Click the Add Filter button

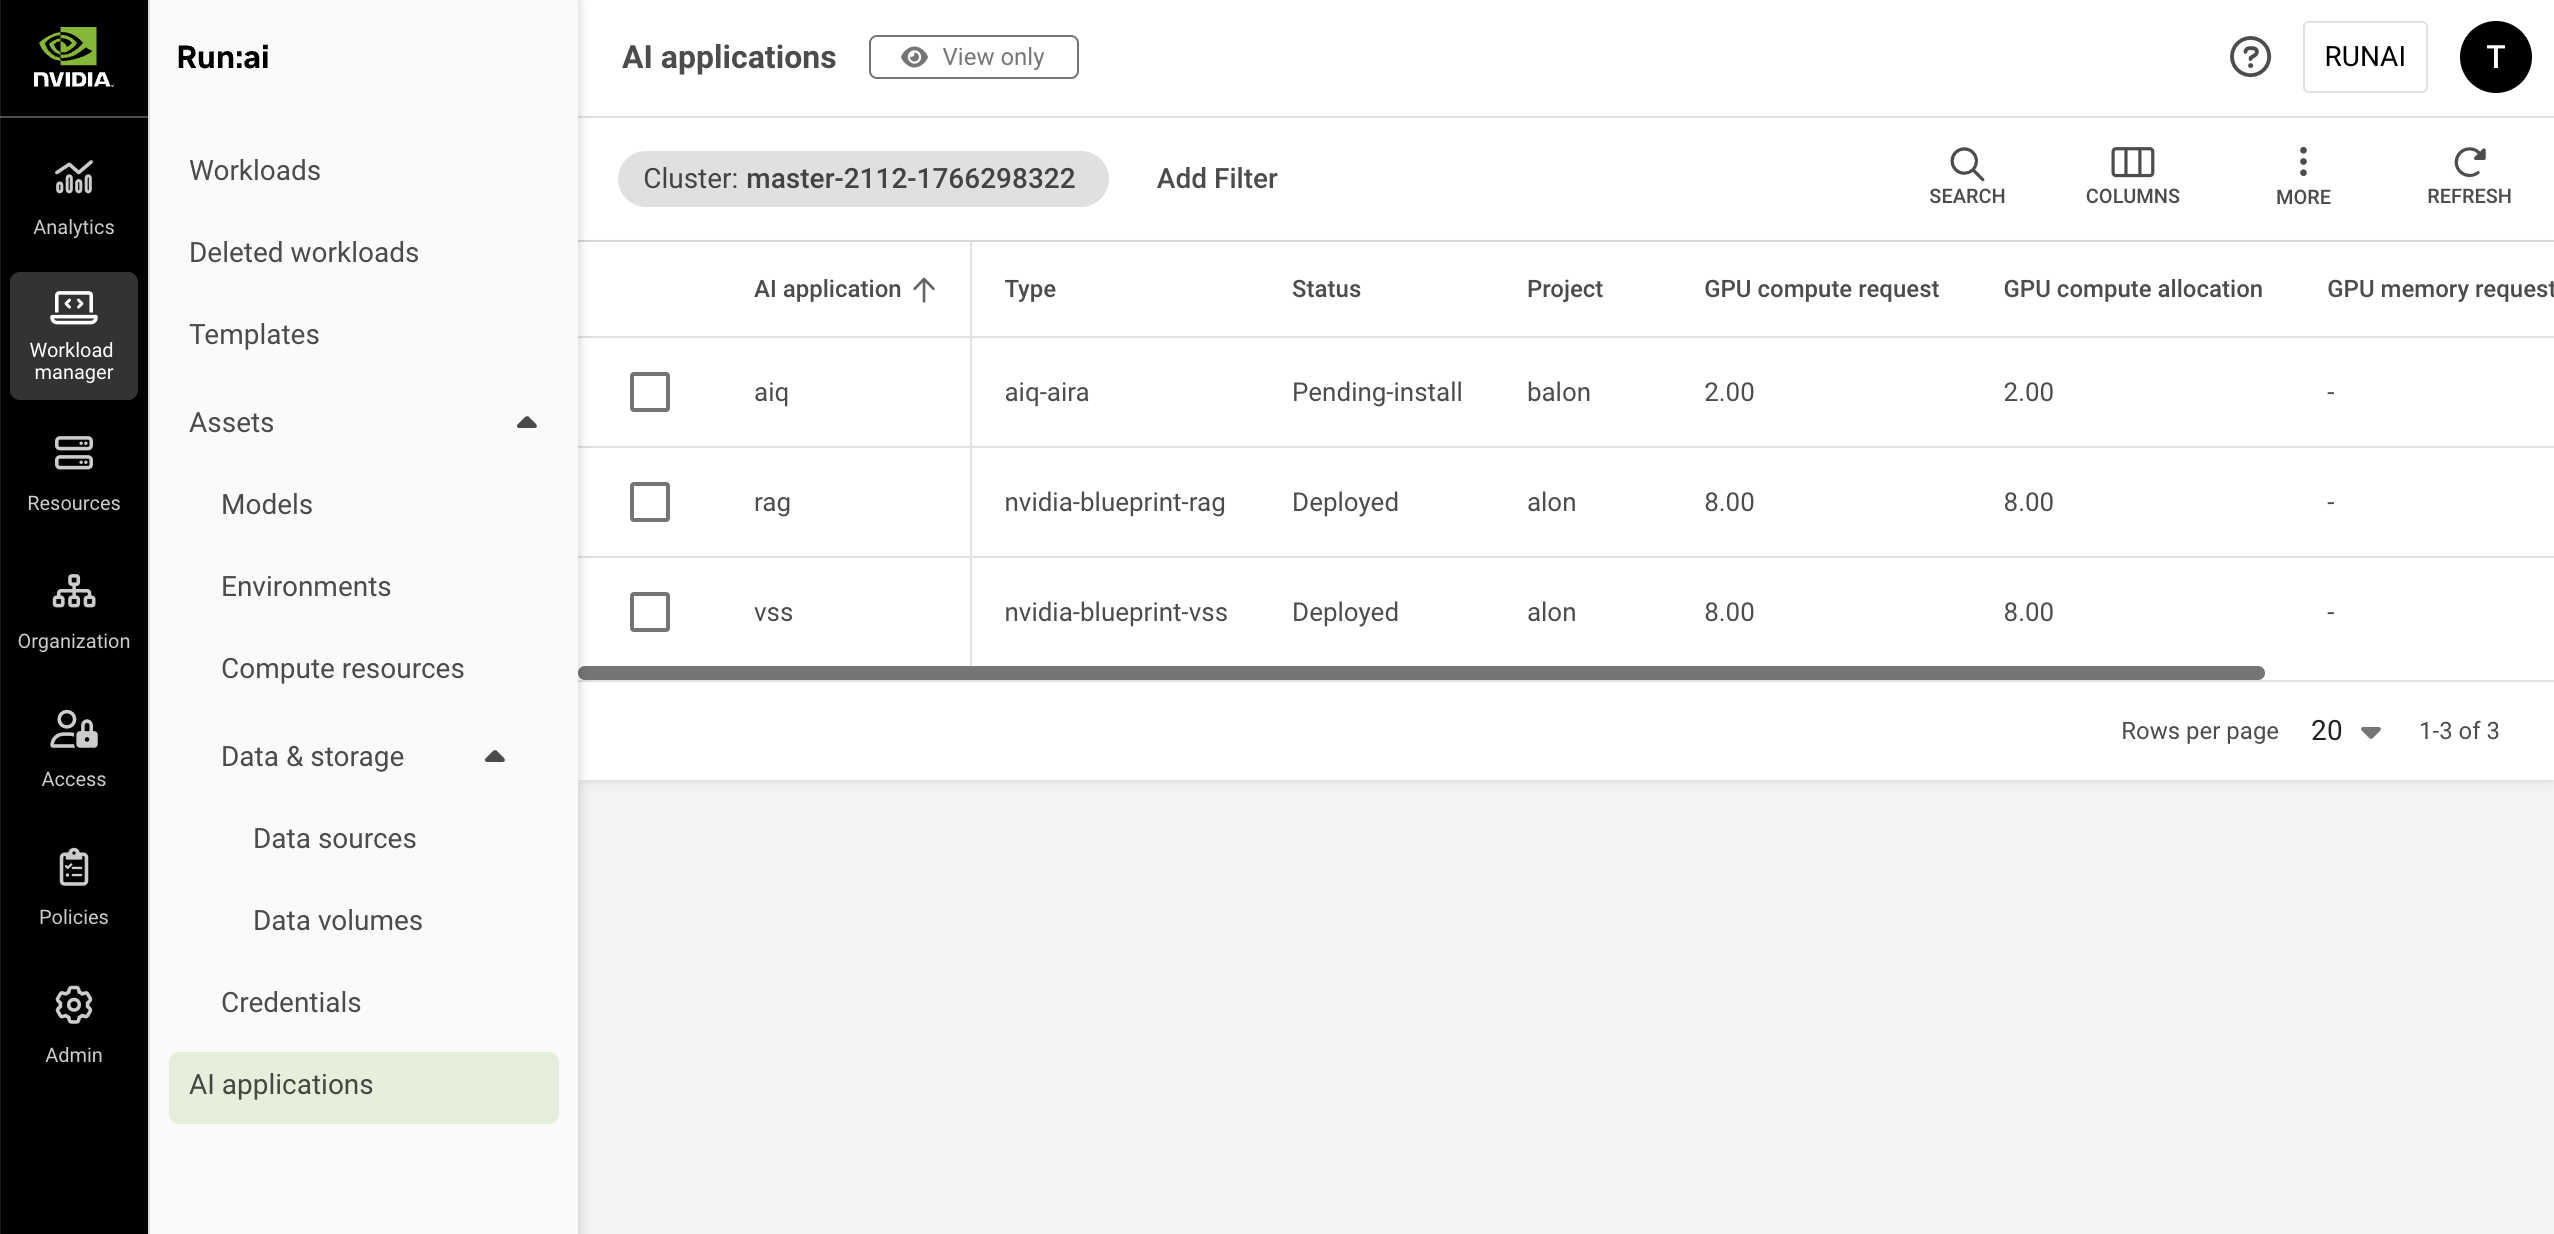pyautogui.click(x=1216, y=178)
